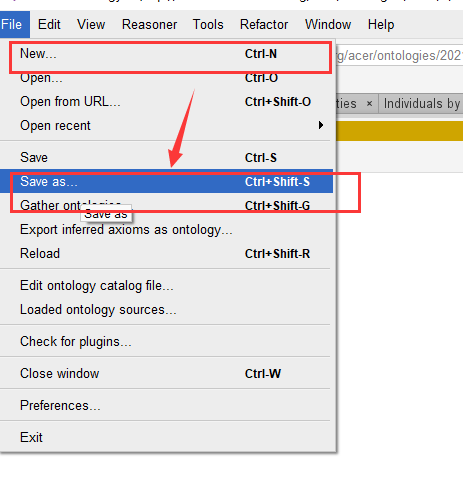Select Export inferred axioms as ontology...

166,230
